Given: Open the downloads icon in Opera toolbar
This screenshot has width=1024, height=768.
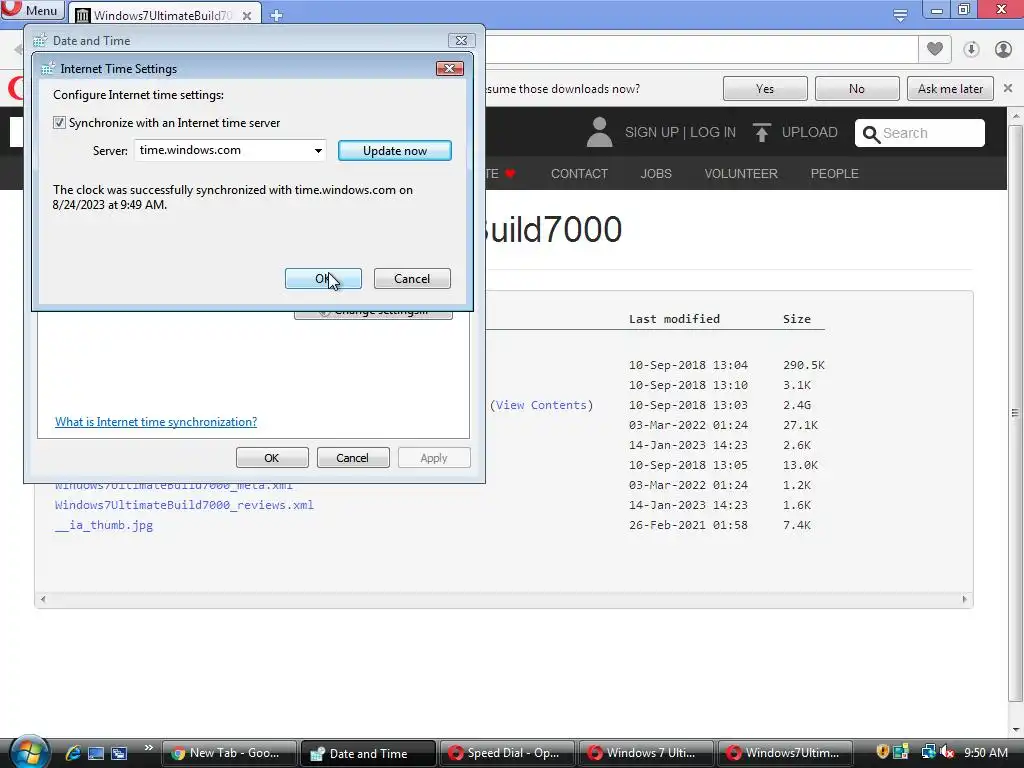Looking at the screenshot, I should point(971,49).
